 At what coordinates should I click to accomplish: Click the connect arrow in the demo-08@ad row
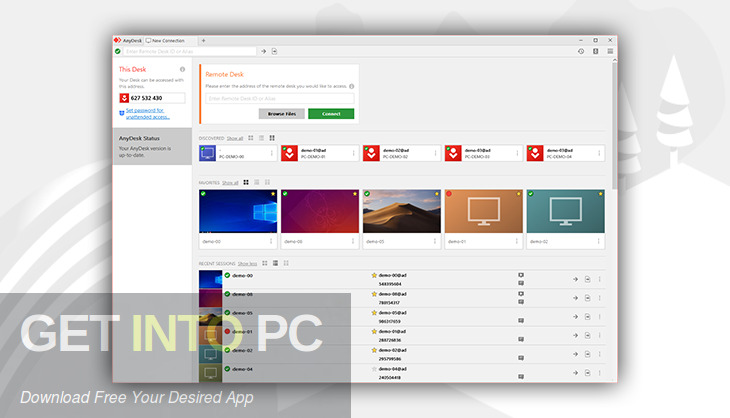point(575,298)
